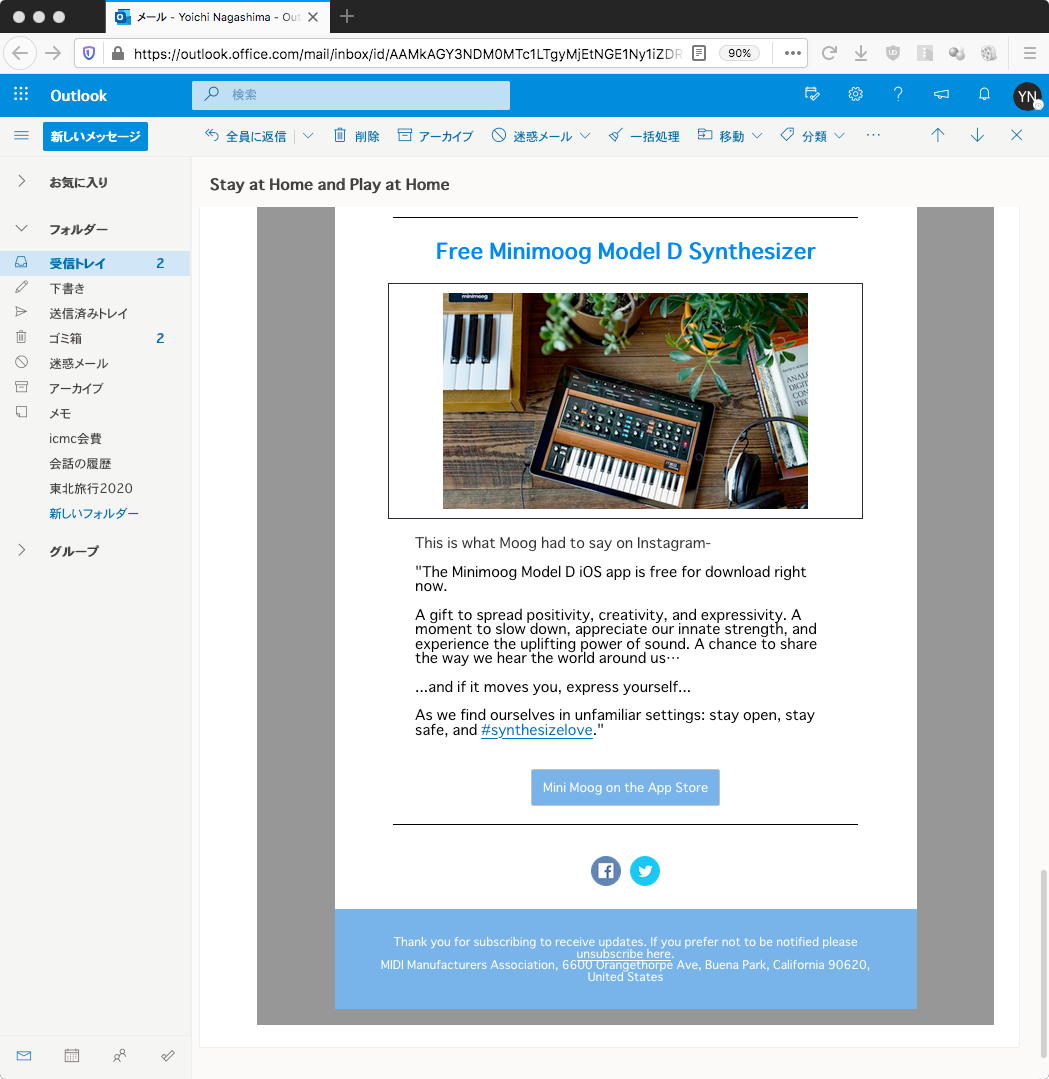The image size is (1049, 1079).
Task: Open the Facebook icon in email
Action: click(x=606, y=871)
